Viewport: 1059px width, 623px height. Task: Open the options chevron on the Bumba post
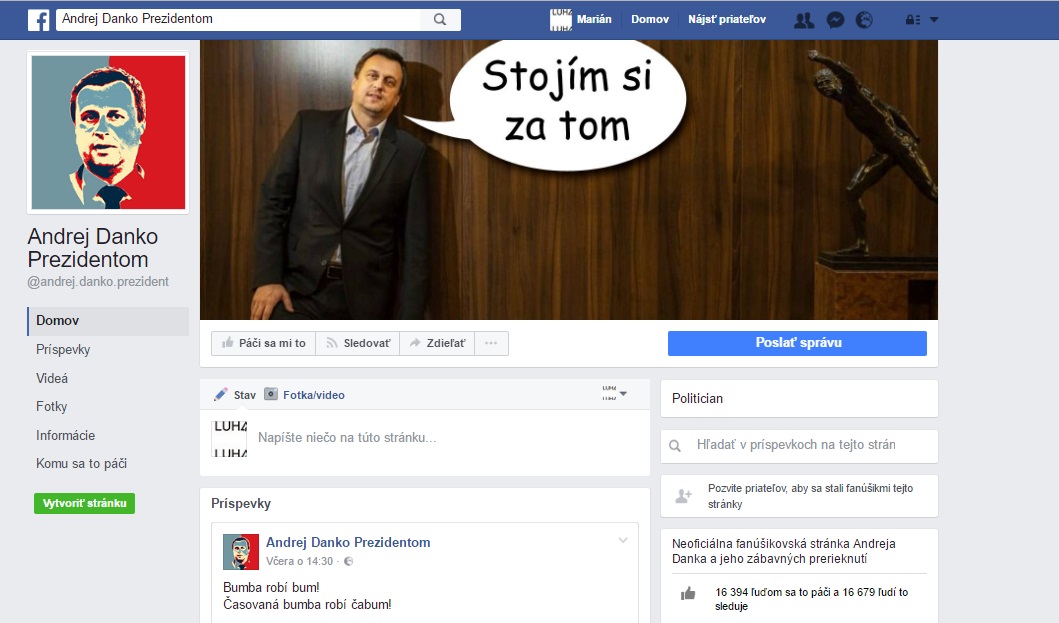[x=623, y=540]
